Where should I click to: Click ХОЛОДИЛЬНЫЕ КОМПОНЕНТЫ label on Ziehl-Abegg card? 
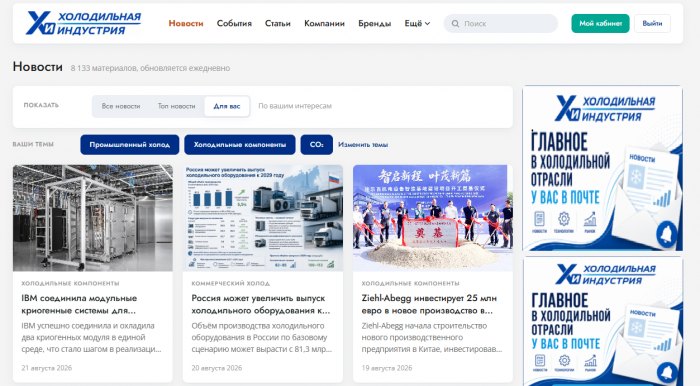point(410,283)
